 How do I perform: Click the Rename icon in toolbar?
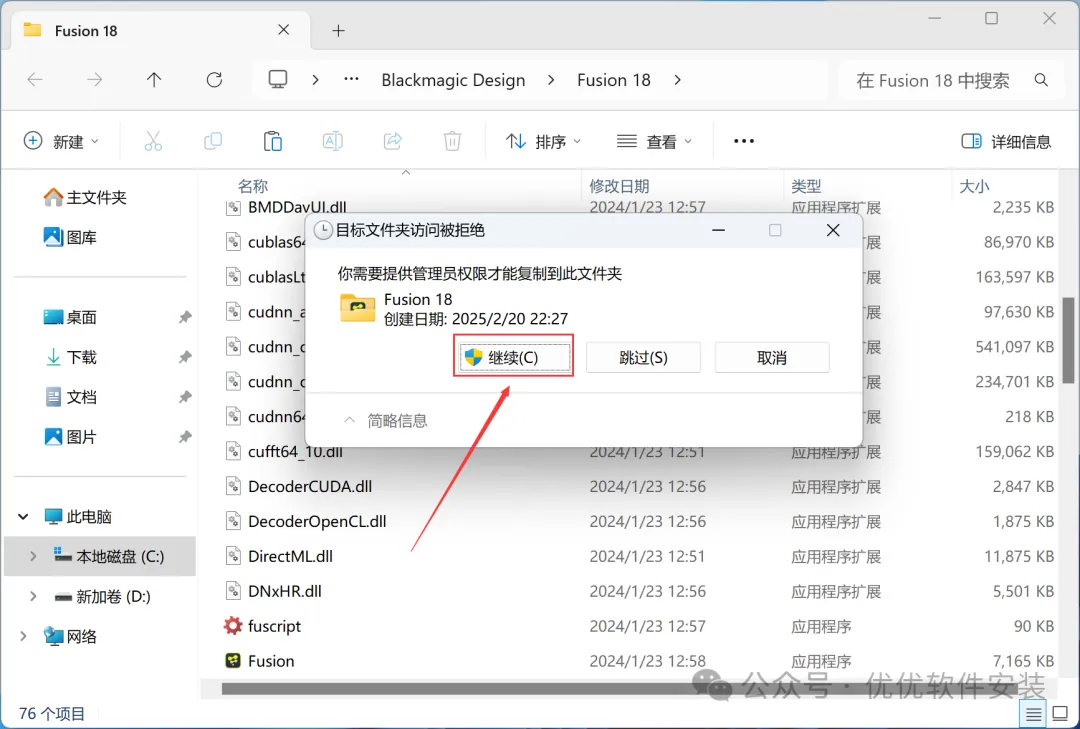point(333,141)
